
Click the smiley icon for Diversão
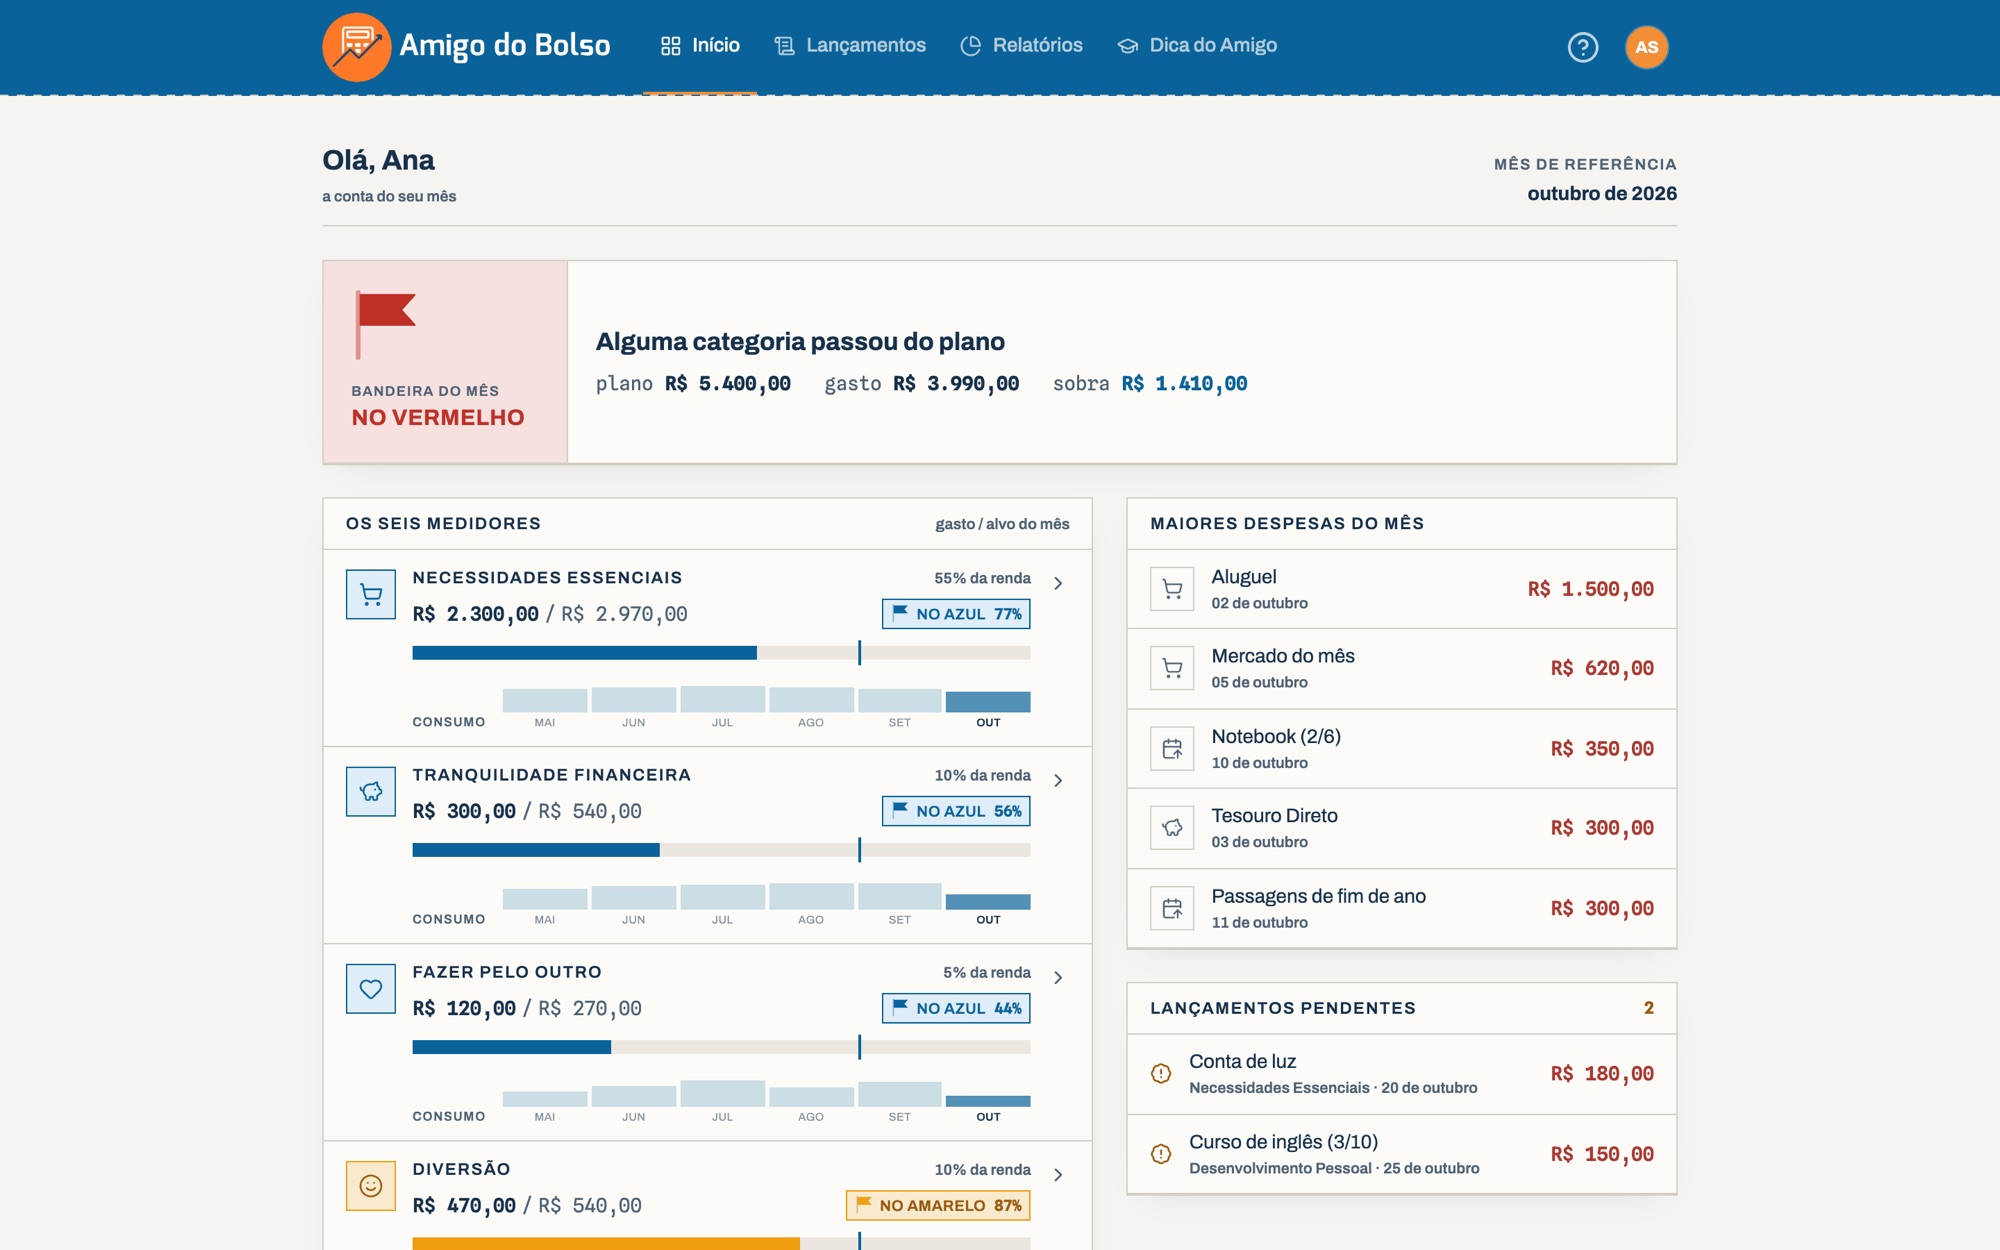371,1186
